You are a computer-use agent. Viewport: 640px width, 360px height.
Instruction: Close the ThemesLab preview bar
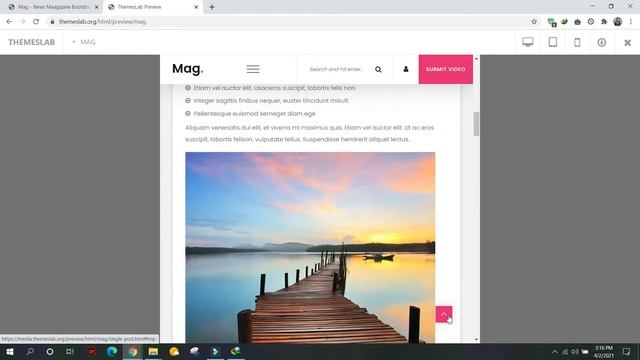[x=628, y=42]
